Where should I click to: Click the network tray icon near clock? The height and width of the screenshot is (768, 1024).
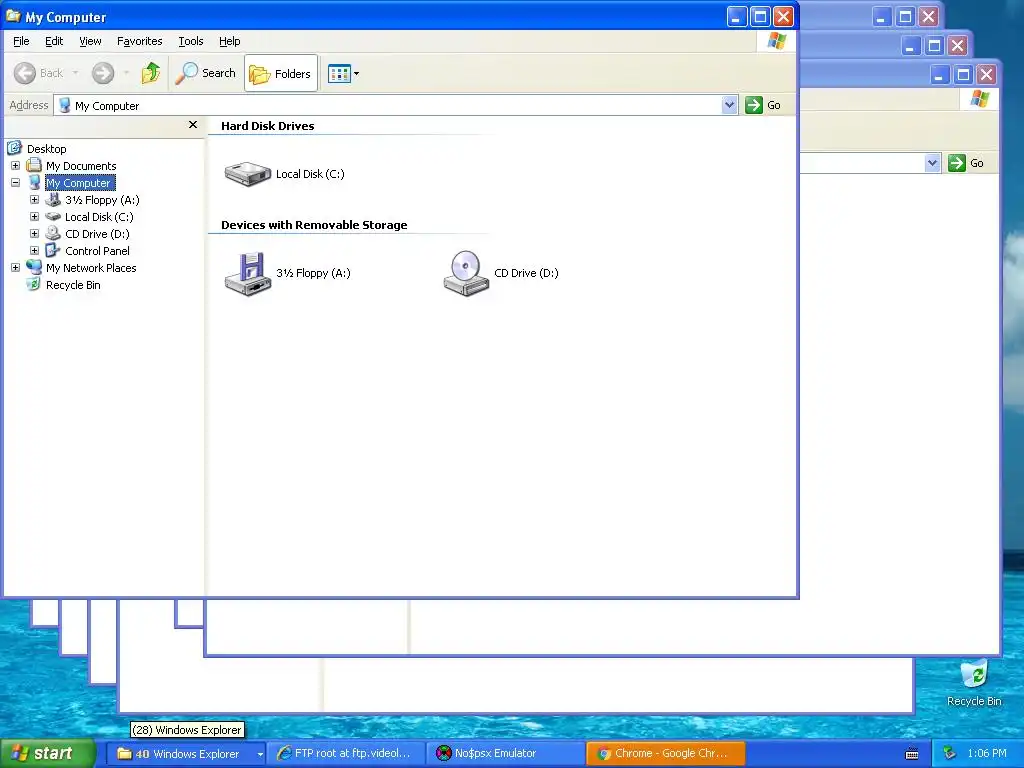[x=950, y=754]
